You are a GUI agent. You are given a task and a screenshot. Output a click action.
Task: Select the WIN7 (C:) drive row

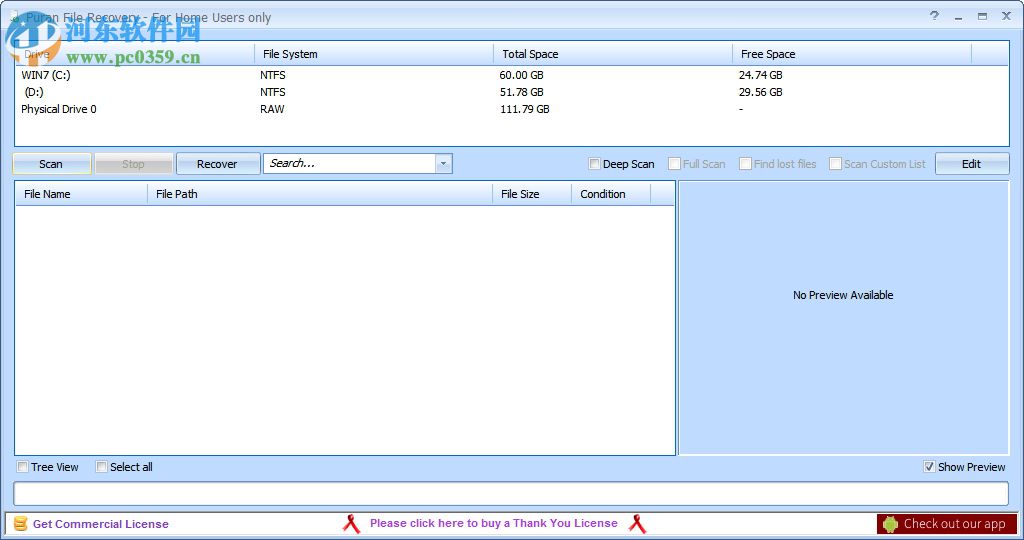(x=511, y=75)
